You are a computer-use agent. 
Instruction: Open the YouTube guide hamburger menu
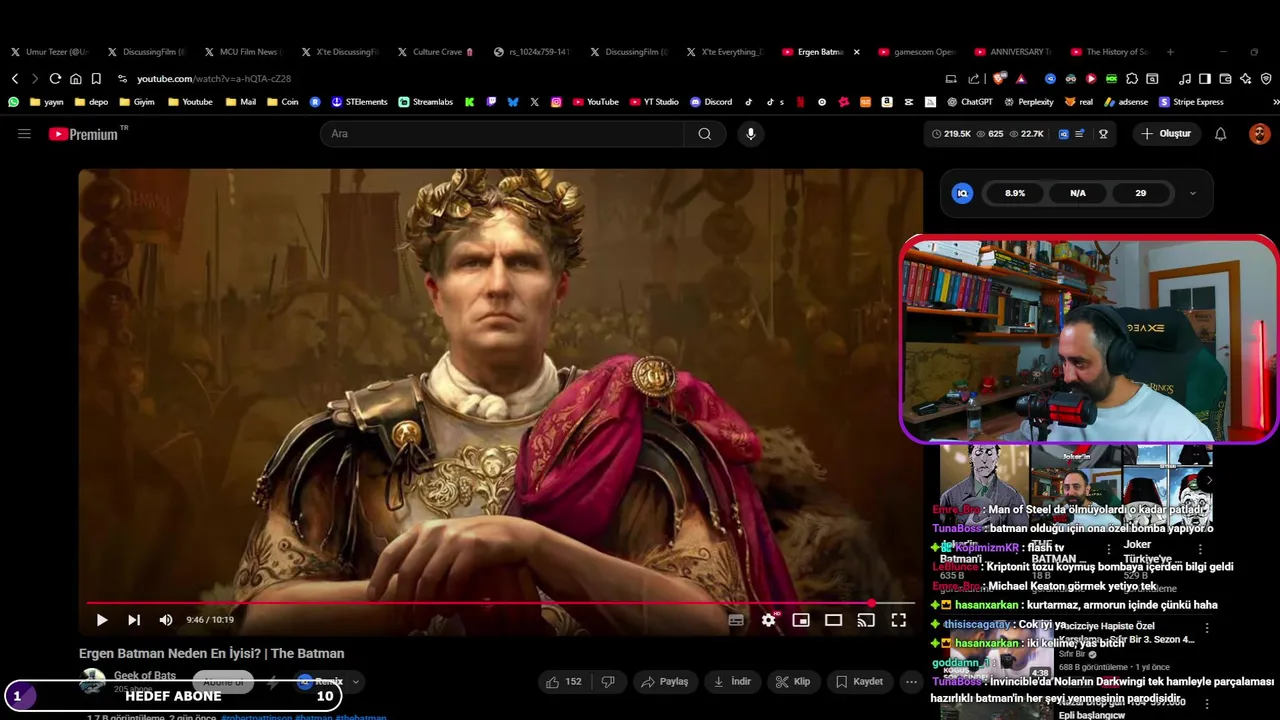coord(24,133)
